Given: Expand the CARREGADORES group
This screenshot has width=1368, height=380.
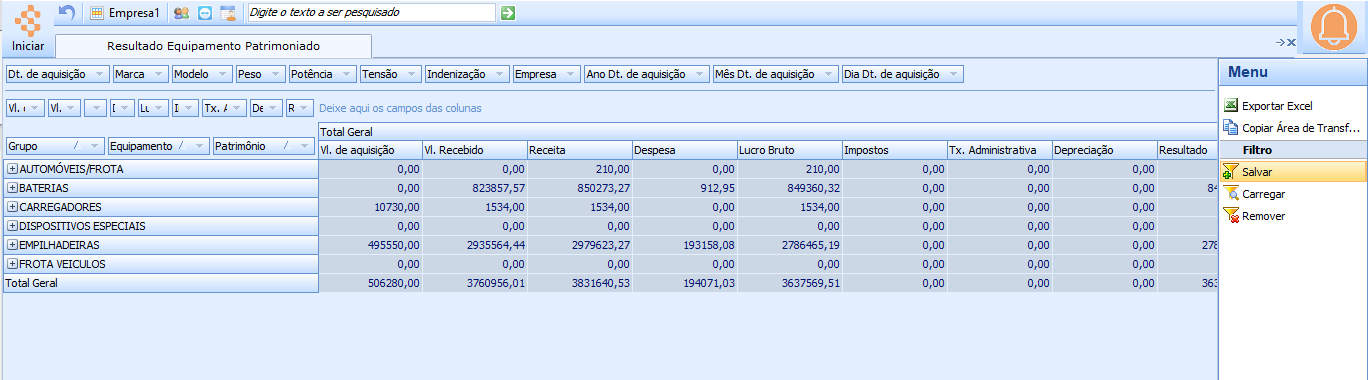Looking at the screenshot, I should [x=13, y=207].
